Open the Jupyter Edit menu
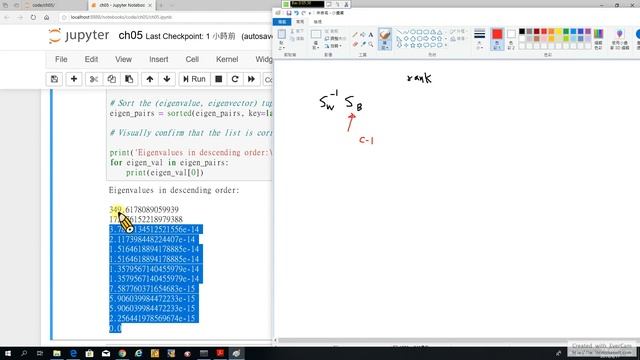 click(x=91, y=60)
